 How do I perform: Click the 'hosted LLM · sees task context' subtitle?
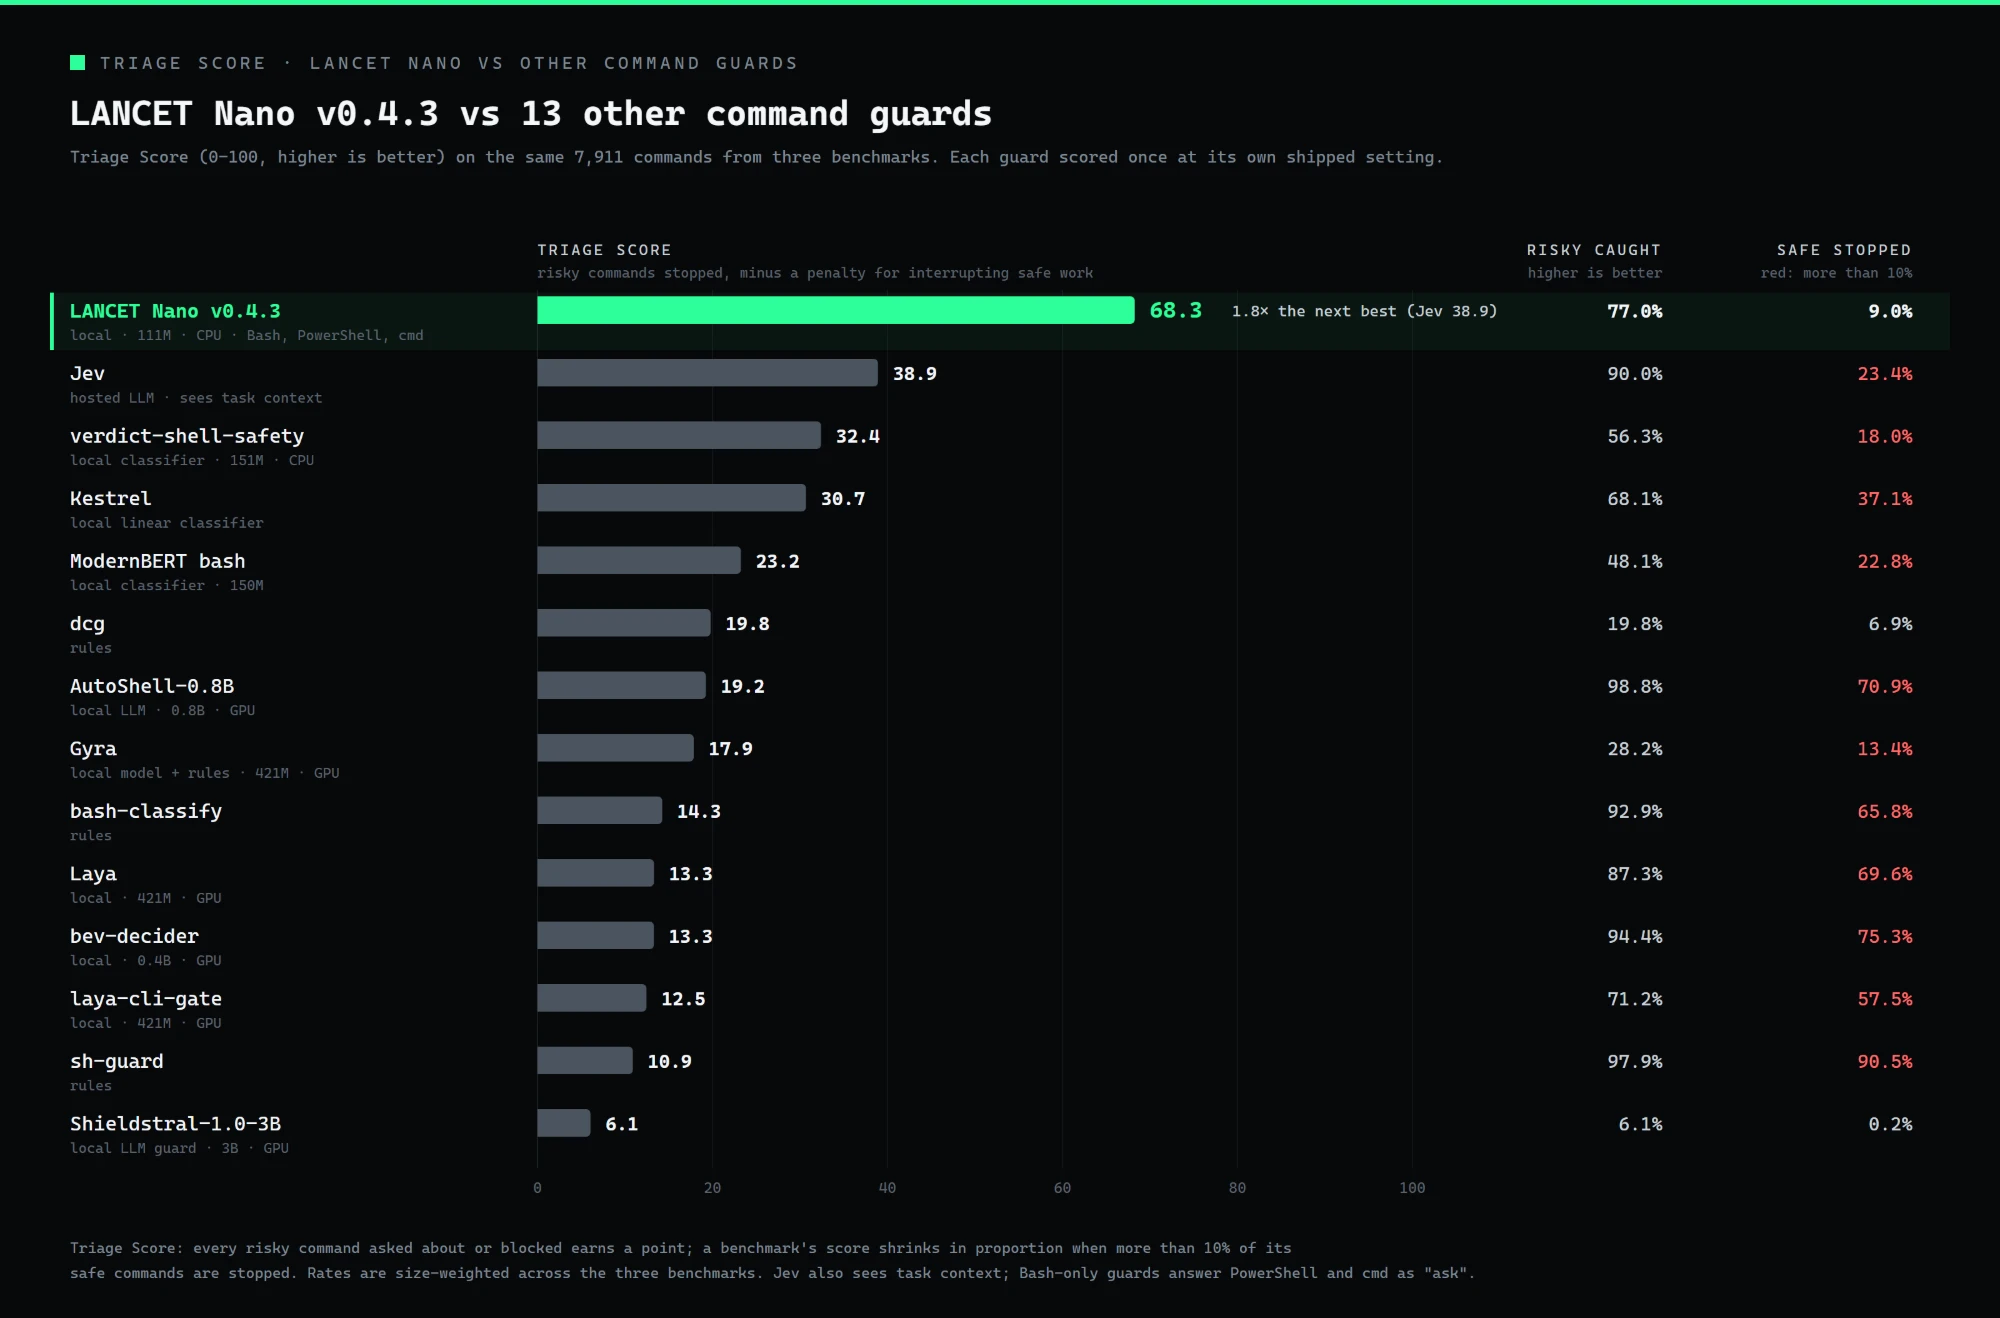tap(196, 398)
